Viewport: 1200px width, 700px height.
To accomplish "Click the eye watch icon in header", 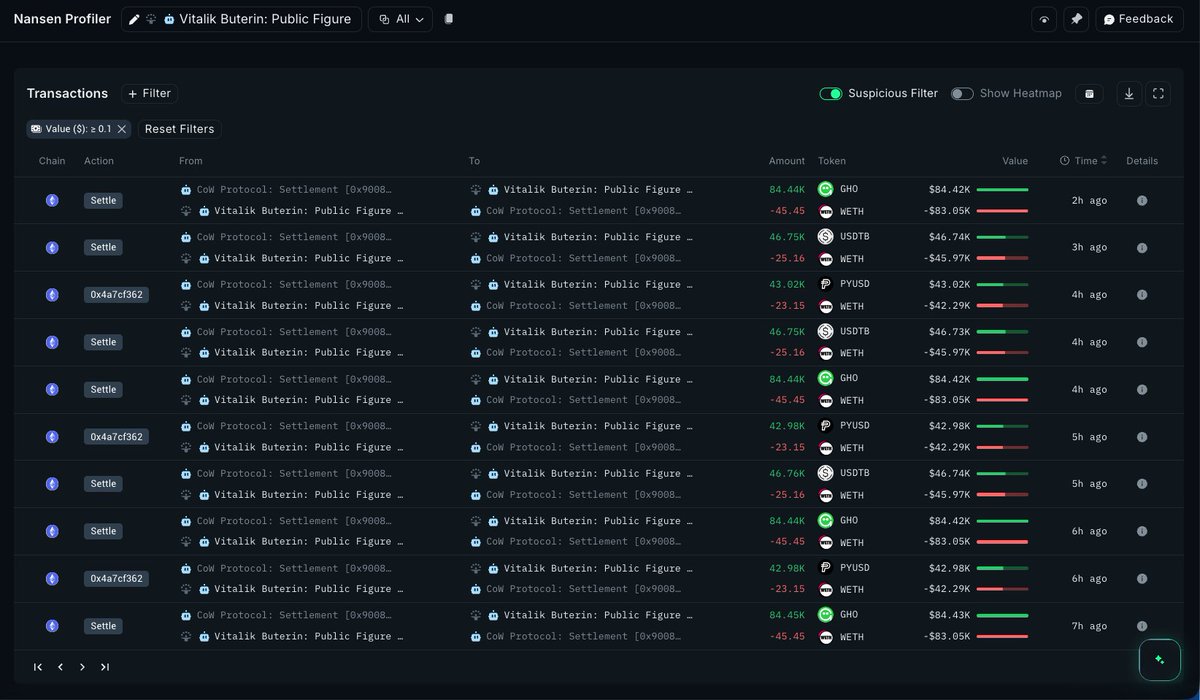I will [x=1044, y=19].
